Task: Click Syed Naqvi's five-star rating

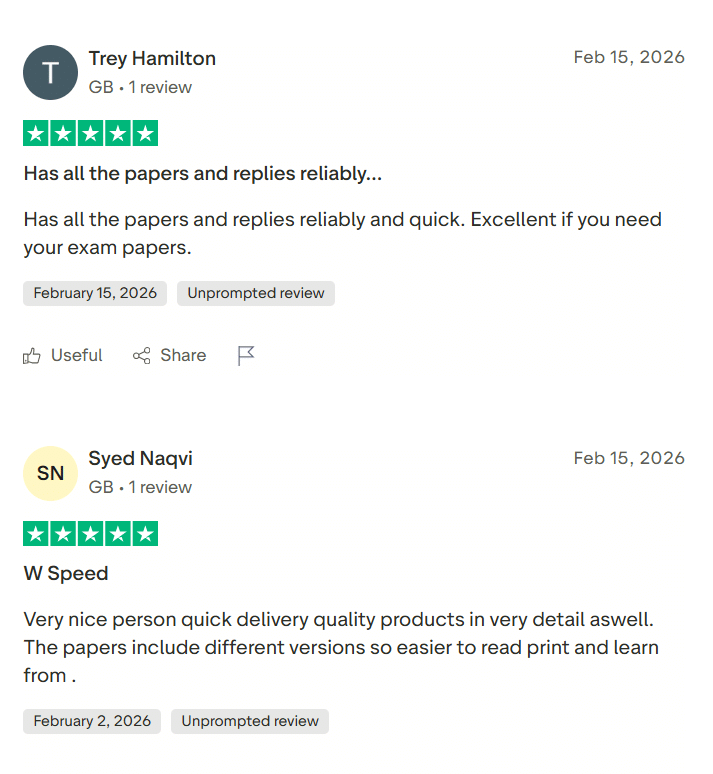Action: point(90,533)
